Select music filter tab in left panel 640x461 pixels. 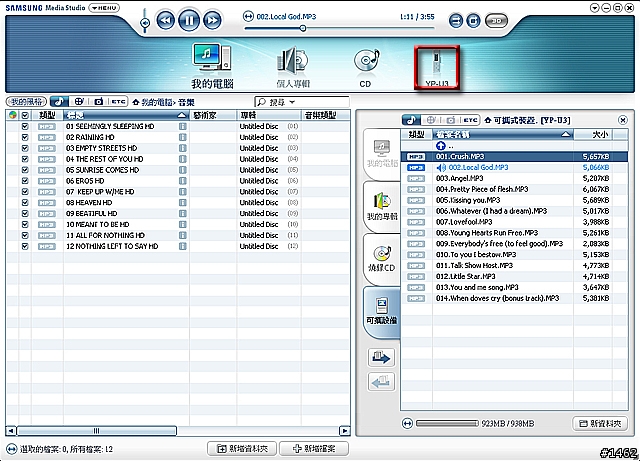tap(59, 102)
